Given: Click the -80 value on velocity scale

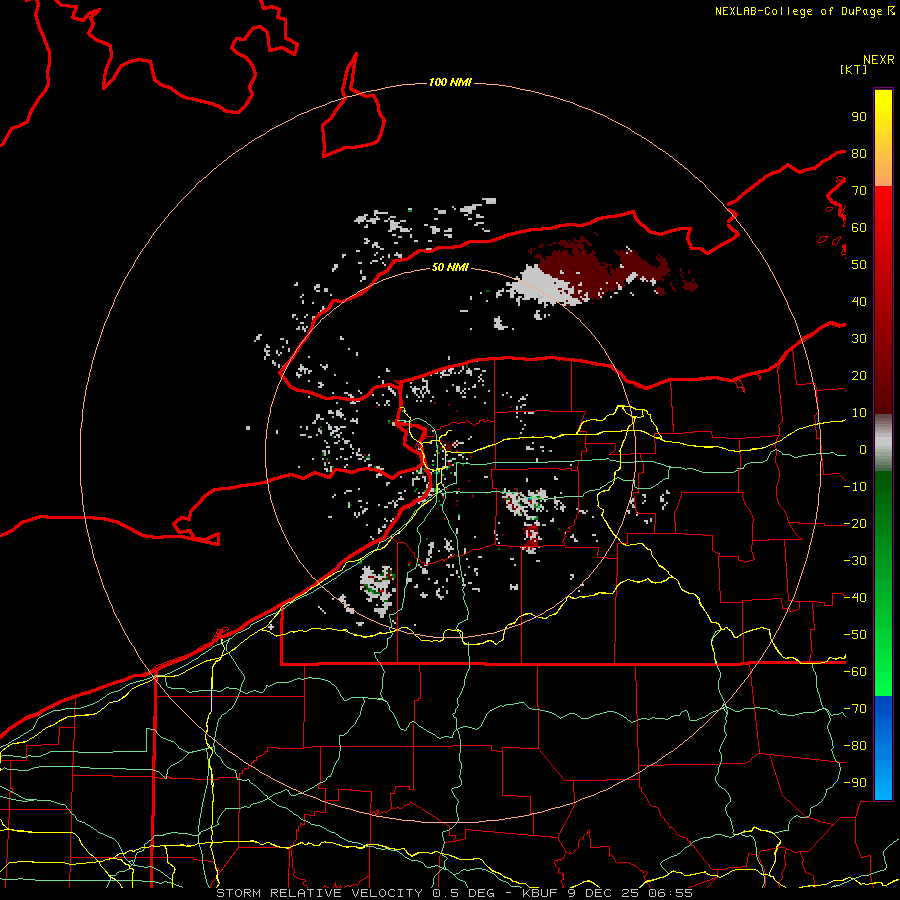Looking at the screenshot, I should (x=855, y=746).
